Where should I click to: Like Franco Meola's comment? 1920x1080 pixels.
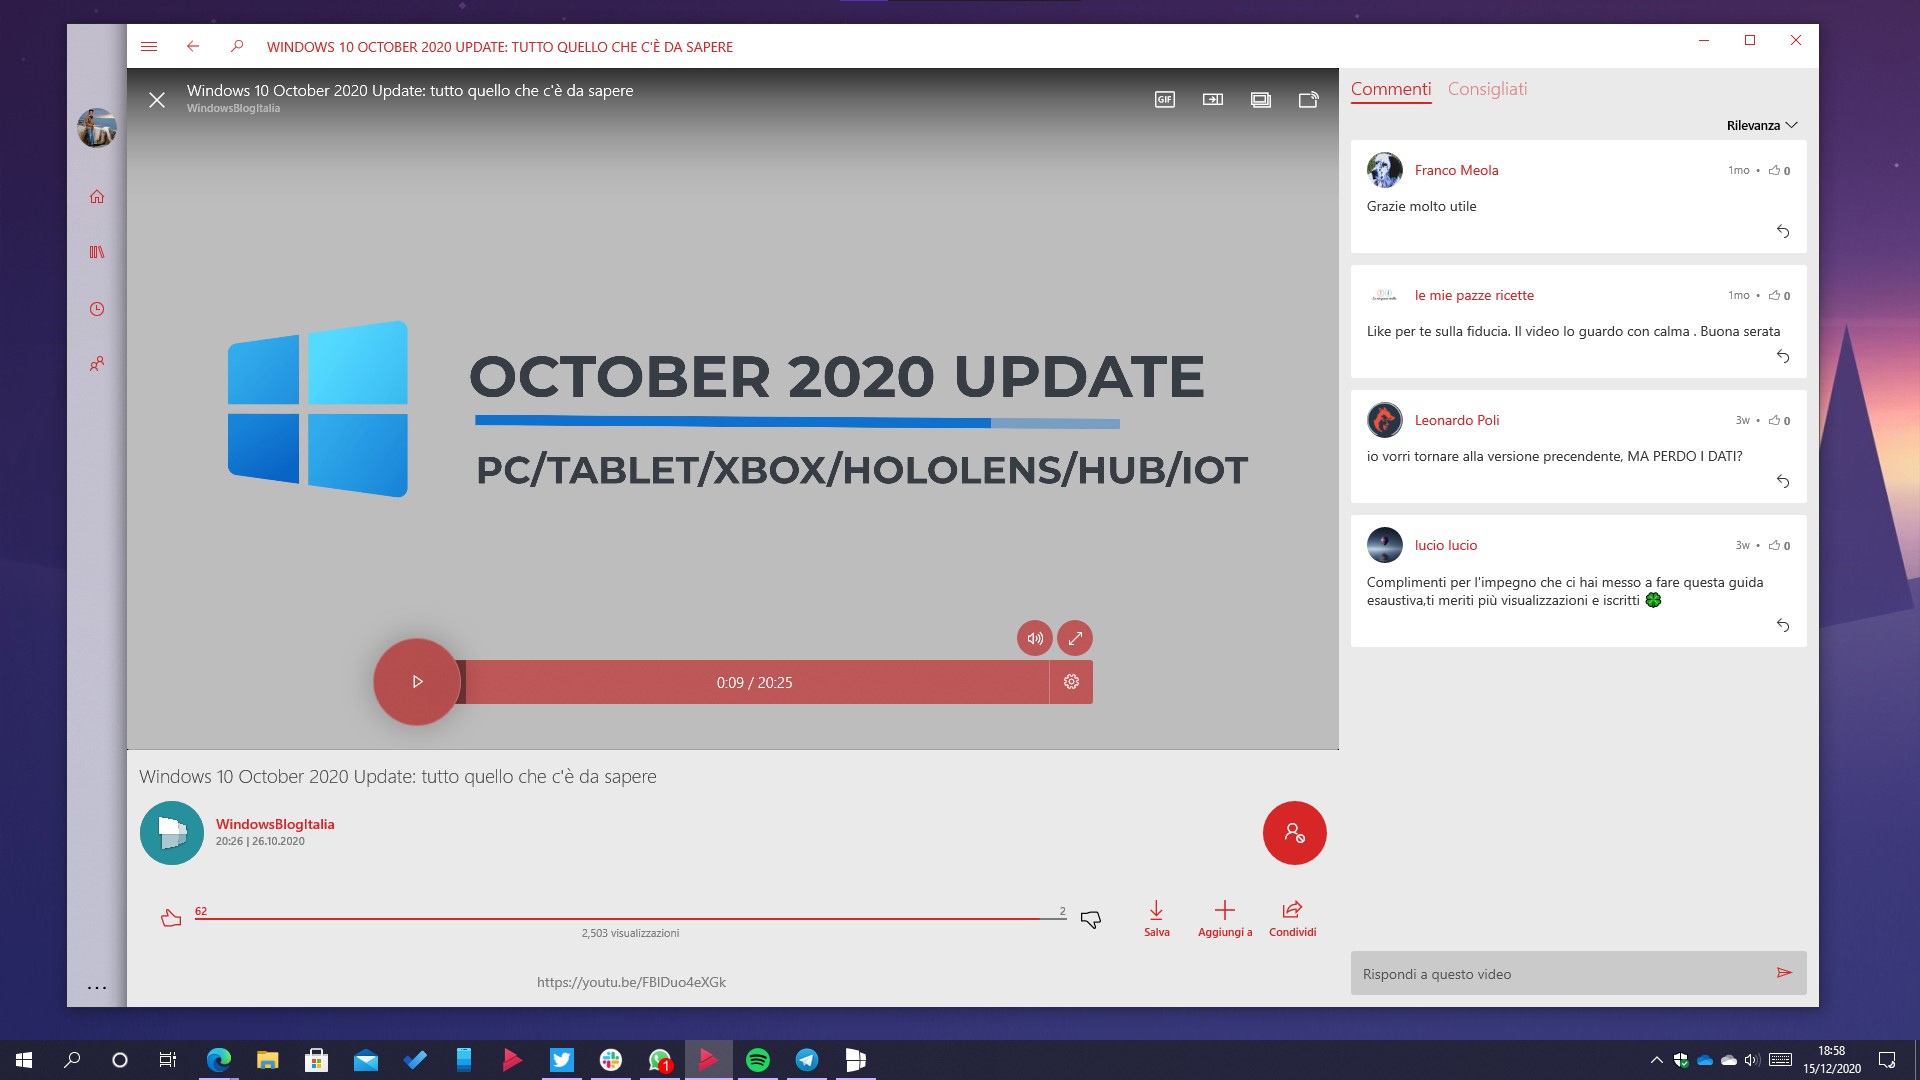(1774, 170)
